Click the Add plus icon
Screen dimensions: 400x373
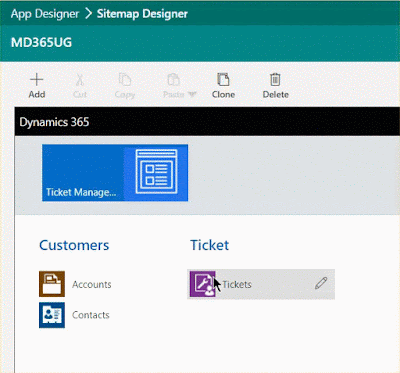click(37, 80)
